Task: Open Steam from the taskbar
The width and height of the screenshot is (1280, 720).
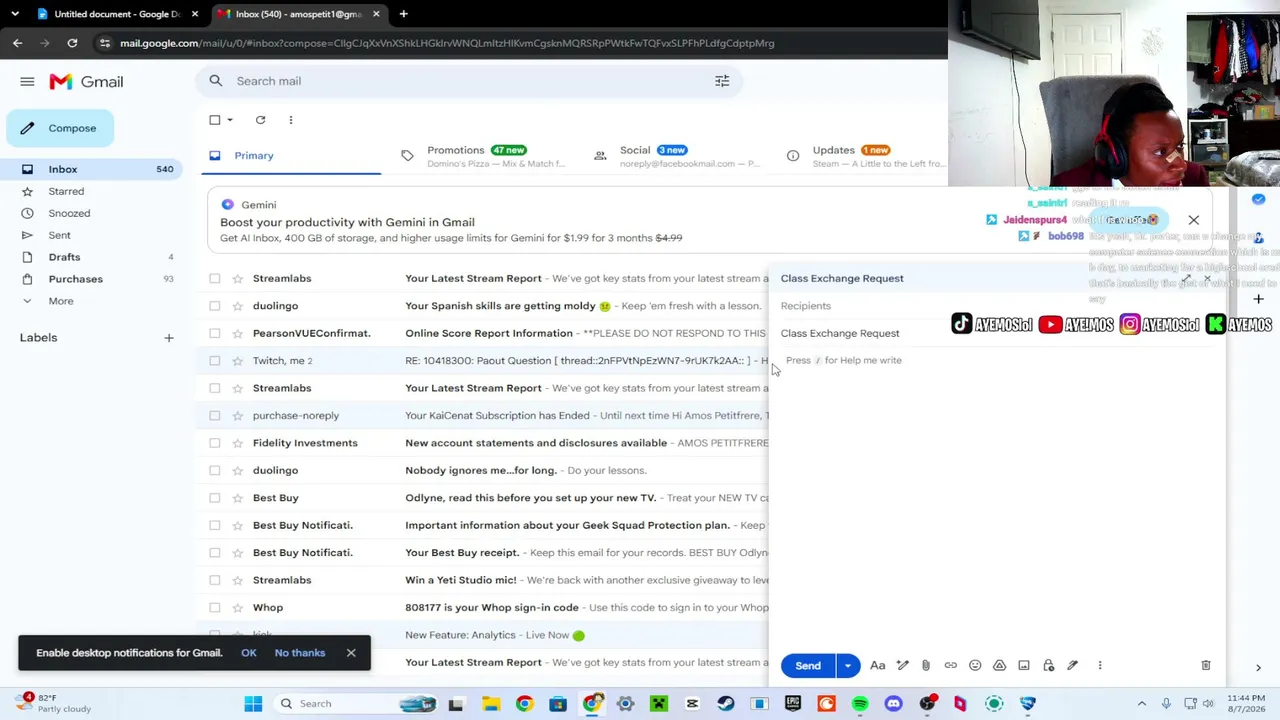Action: tap(726, 704)
